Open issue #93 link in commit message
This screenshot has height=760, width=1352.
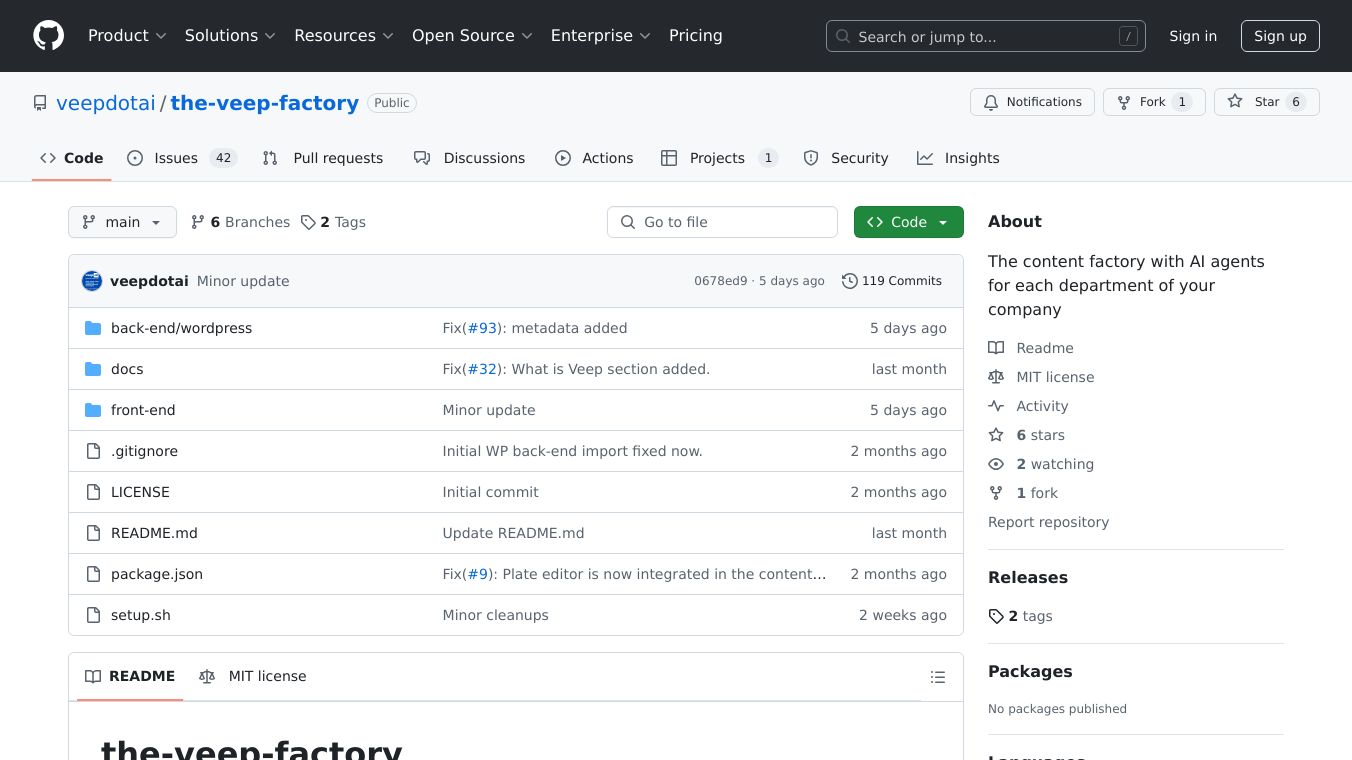point(482,328)
